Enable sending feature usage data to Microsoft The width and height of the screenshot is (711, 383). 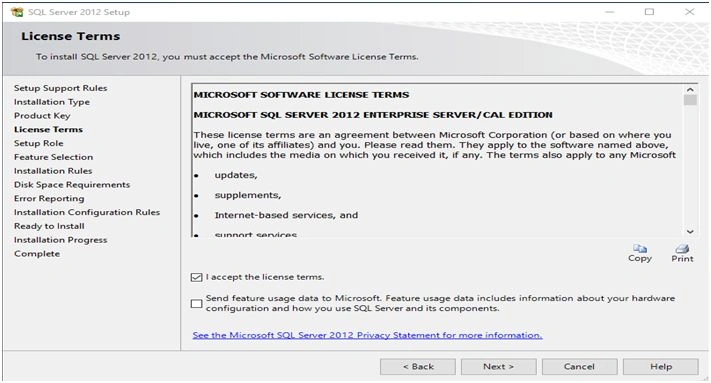(196, 303)
